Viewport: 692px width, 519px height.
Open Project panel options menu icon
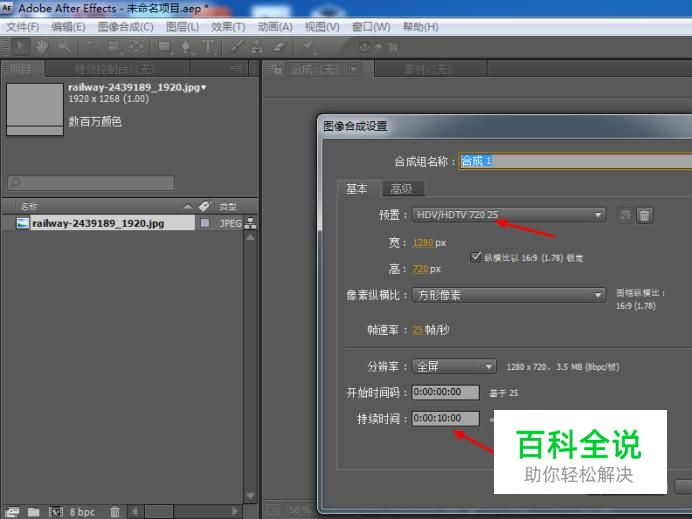pos(237,68)
